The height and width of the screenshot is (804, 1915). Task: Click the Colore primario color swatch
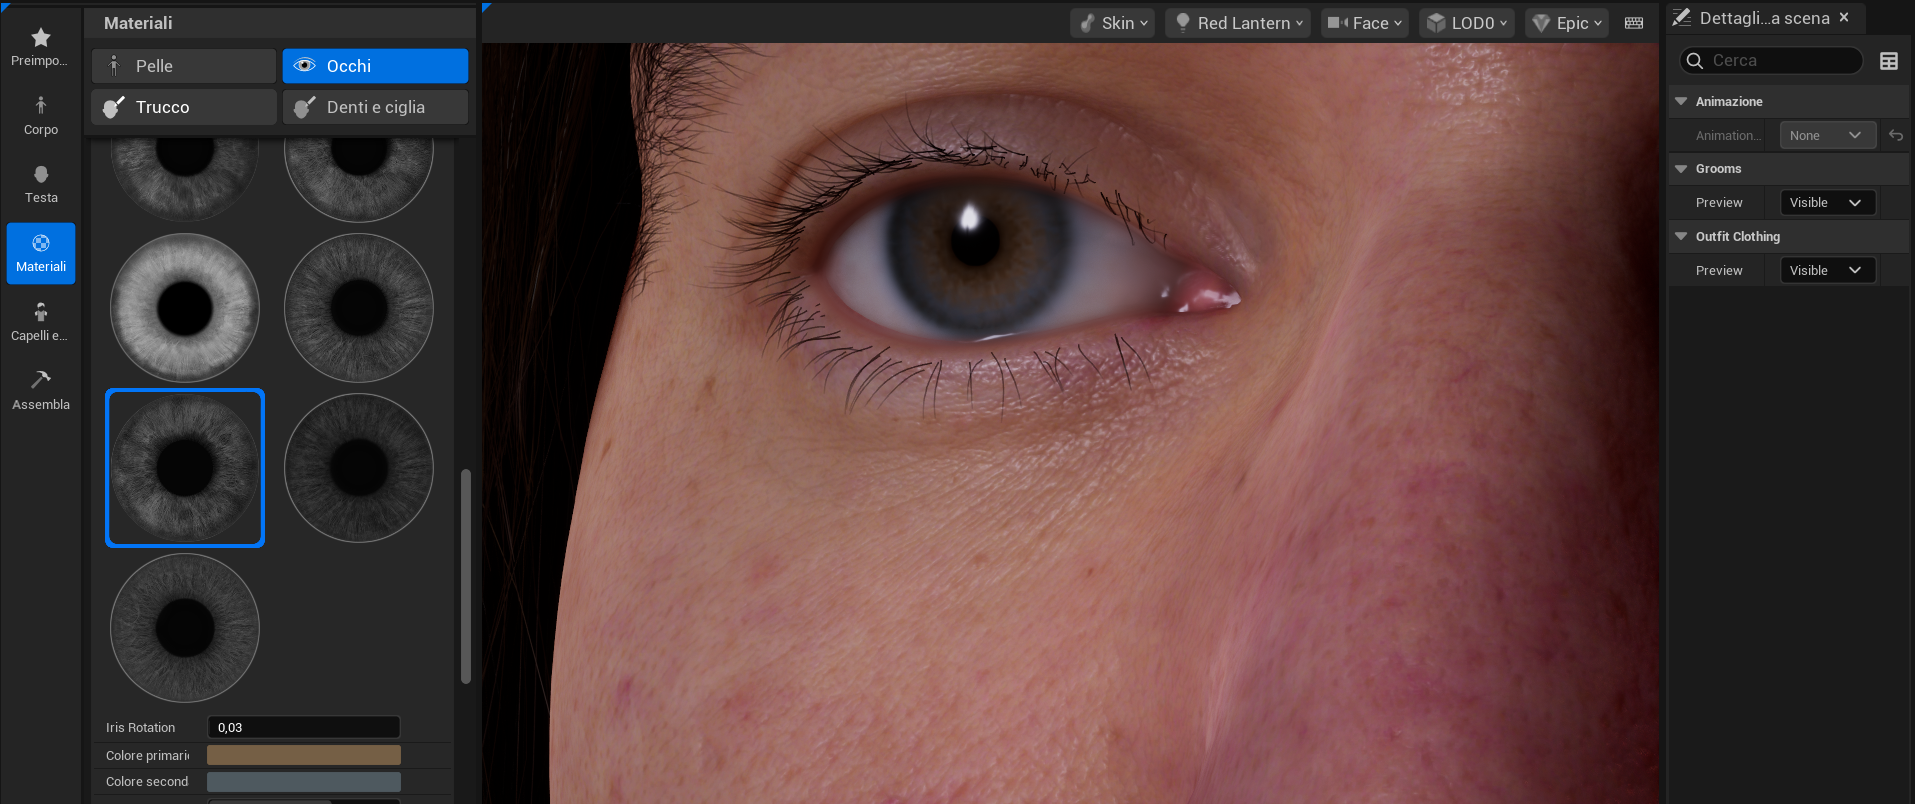pyautogui.click(x=303, y=755)
